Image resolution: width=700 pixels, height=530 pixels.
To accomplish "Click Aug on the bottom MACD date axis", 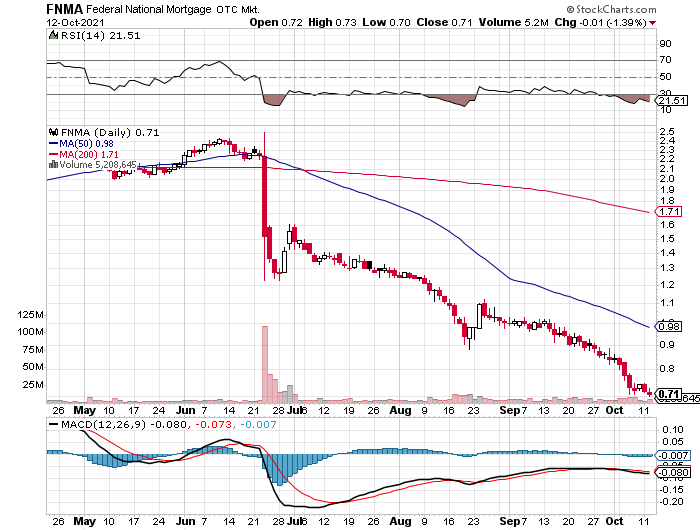I will (x=400, y=521).
